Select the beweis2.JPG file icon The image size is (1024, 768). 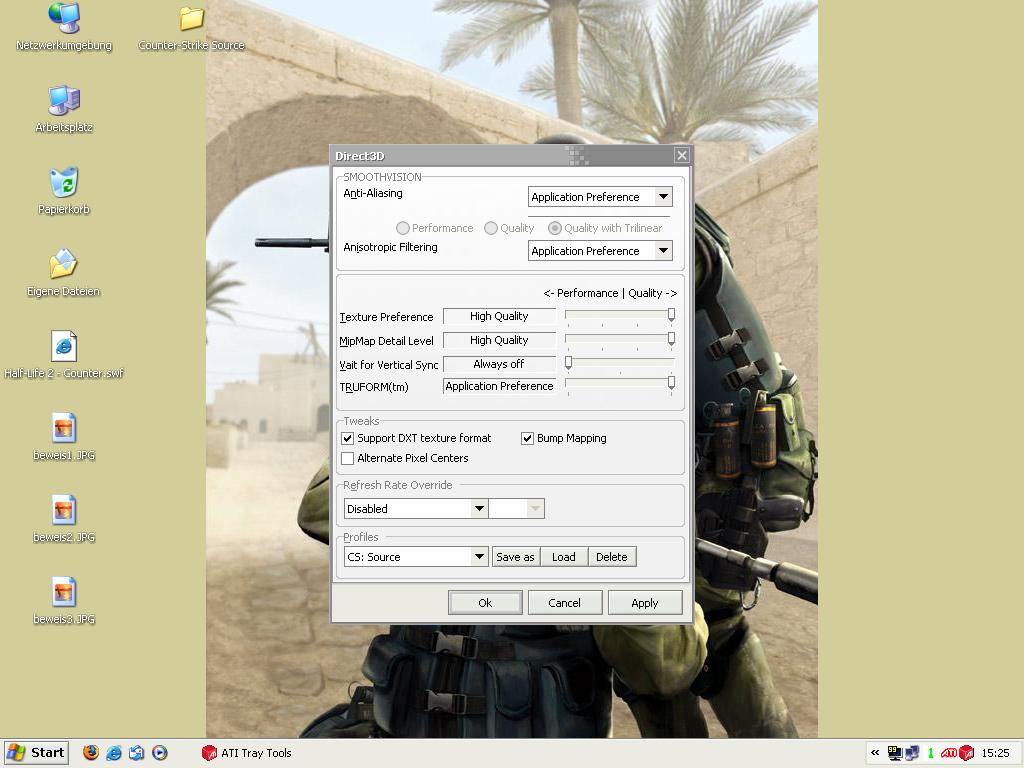coord(63,519)
